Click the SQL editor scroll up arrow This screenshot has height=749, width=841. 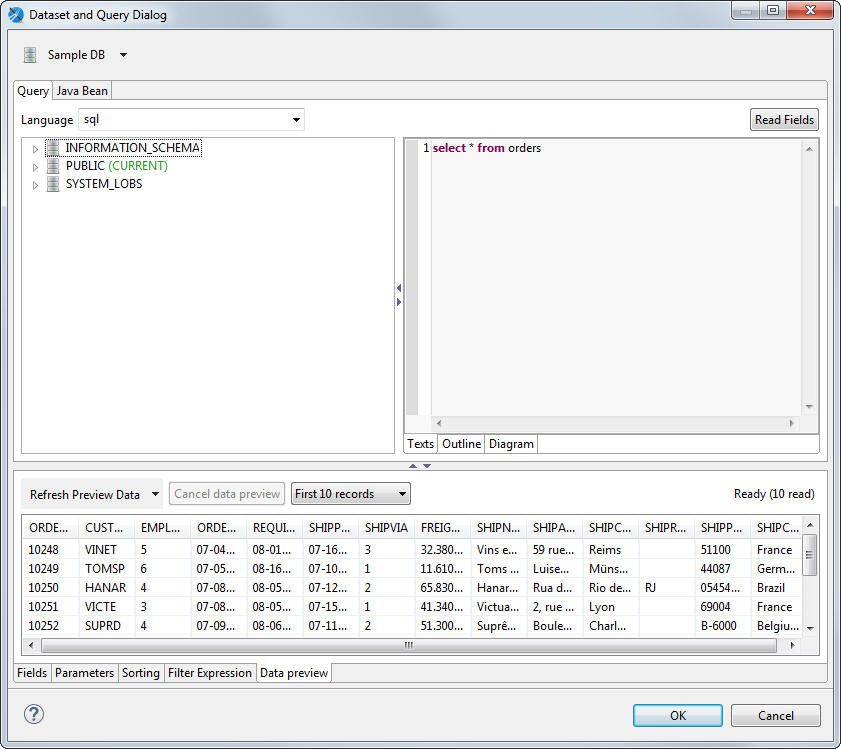tap(809, 149)
